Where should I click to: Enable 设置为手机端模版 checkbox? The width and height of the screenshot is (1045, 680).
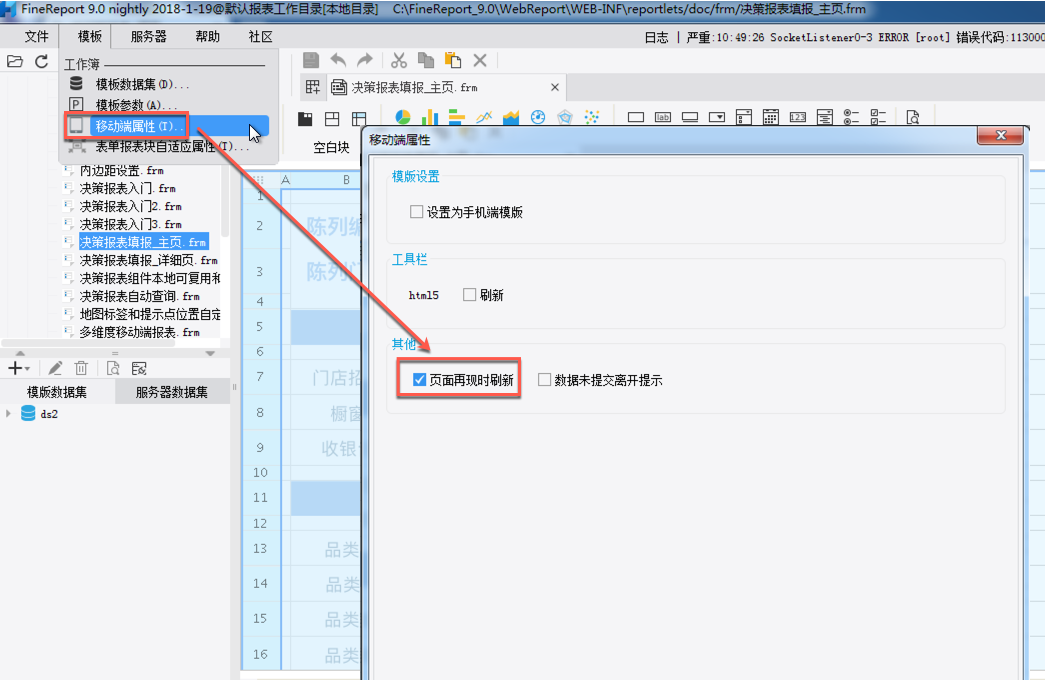point(417,212)
